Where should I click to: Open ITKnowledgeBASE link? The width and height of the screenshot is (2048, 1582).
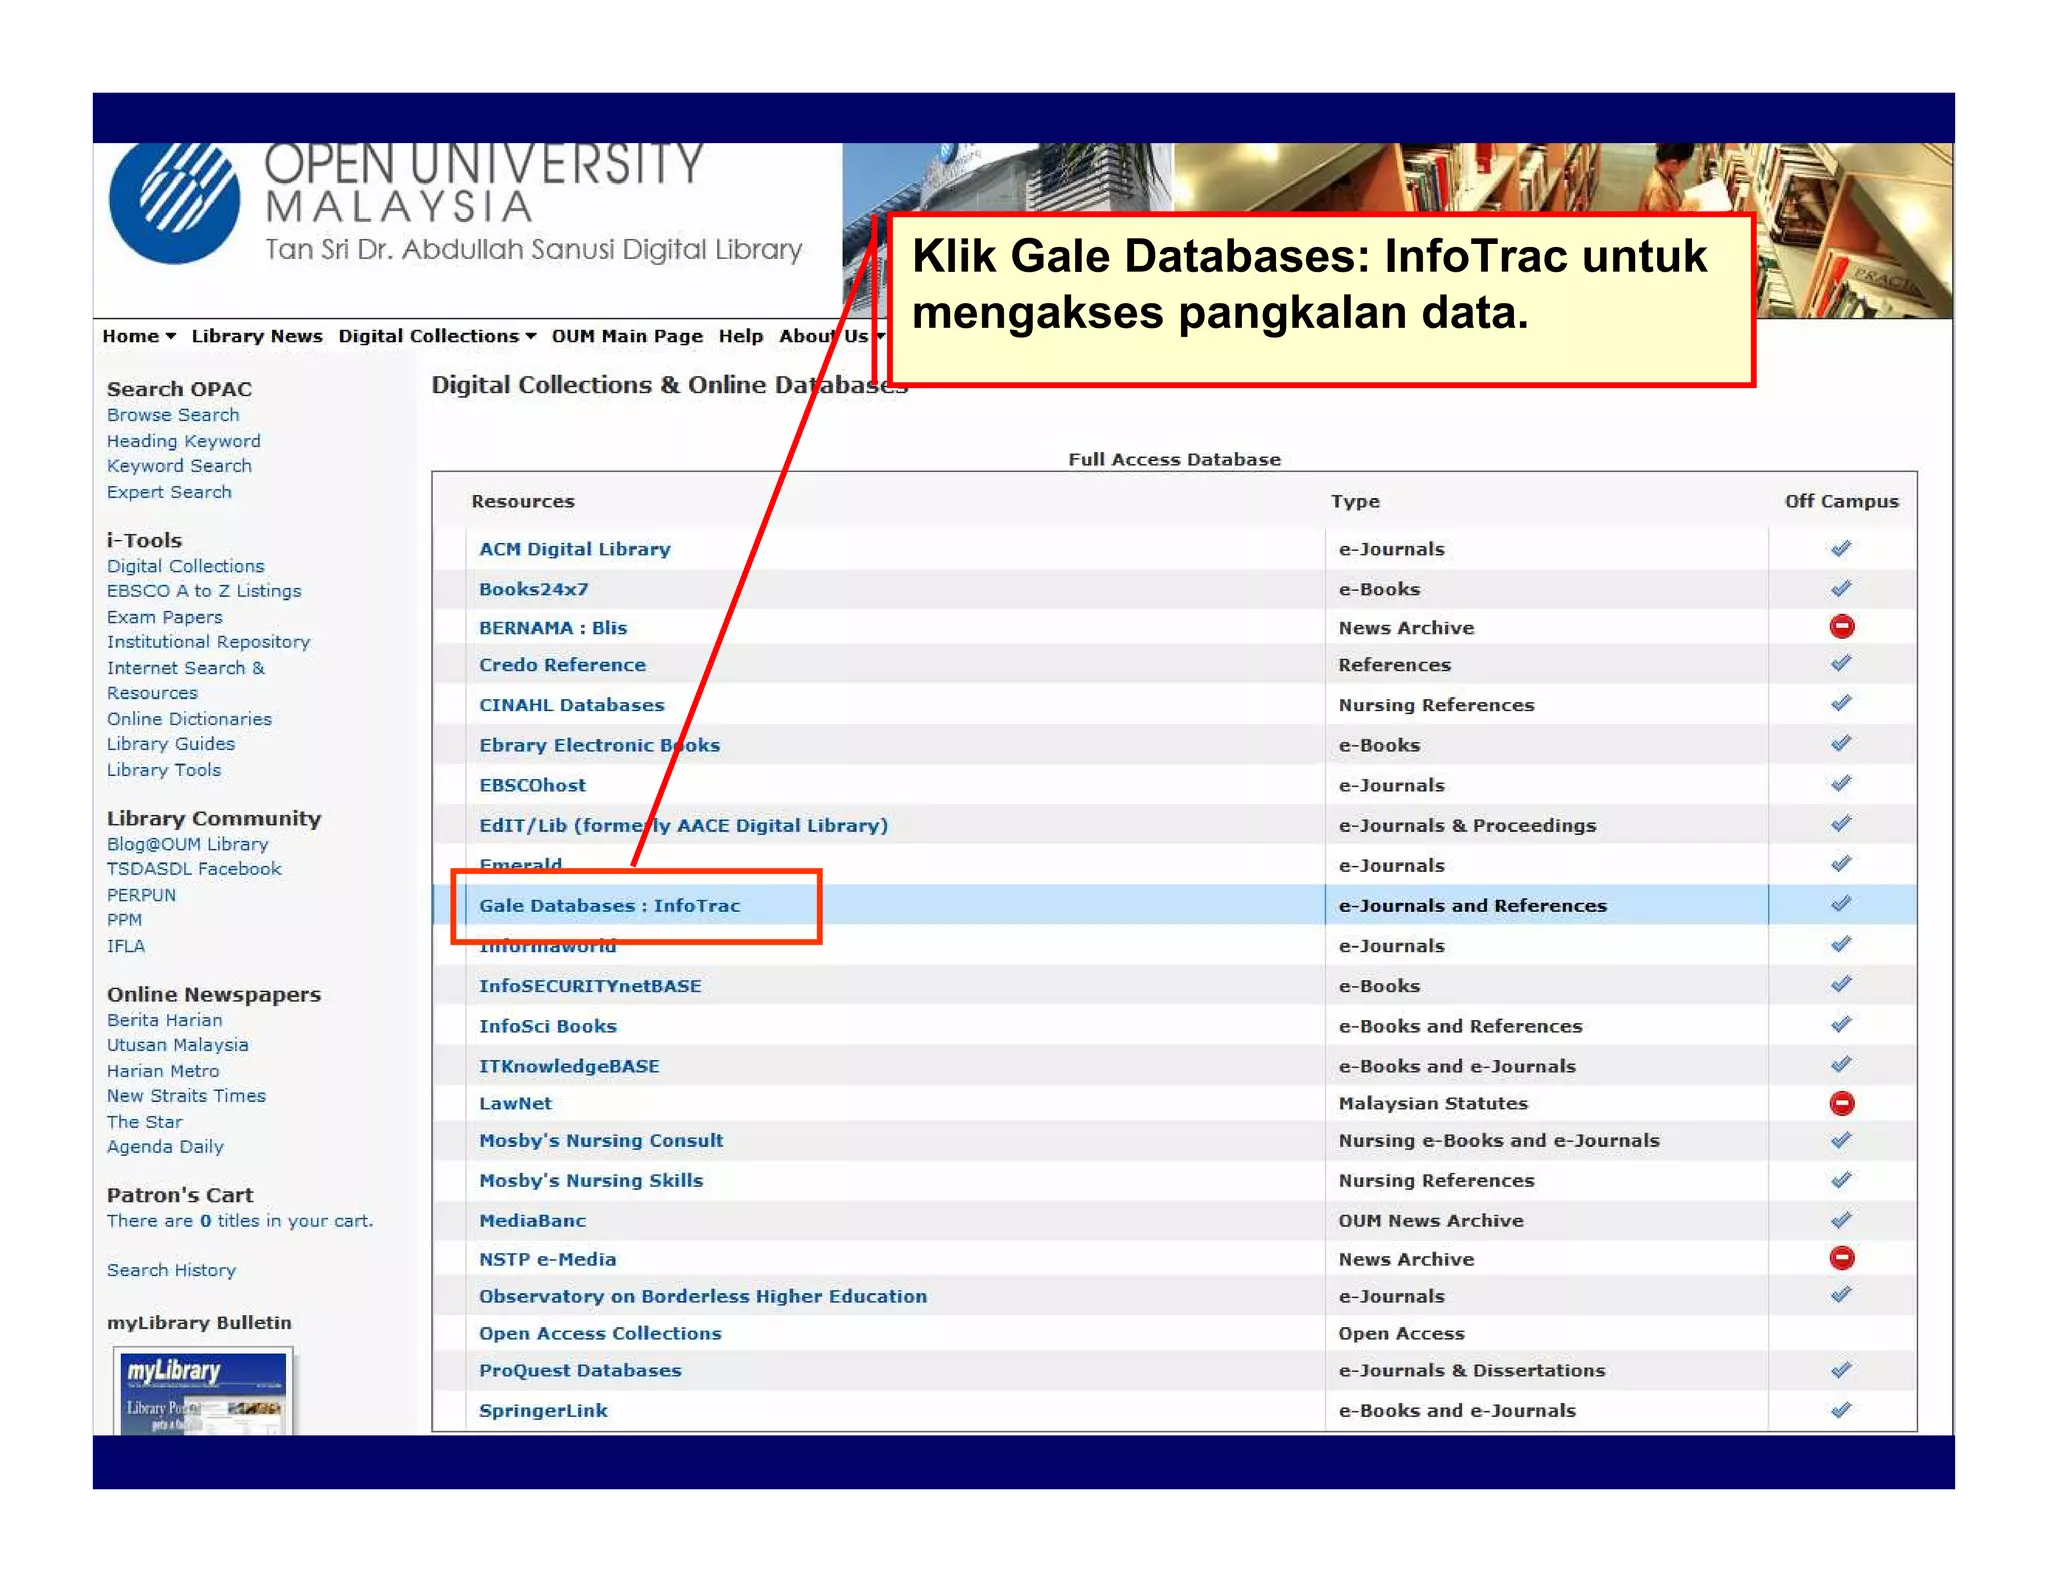pos(569,1066)
